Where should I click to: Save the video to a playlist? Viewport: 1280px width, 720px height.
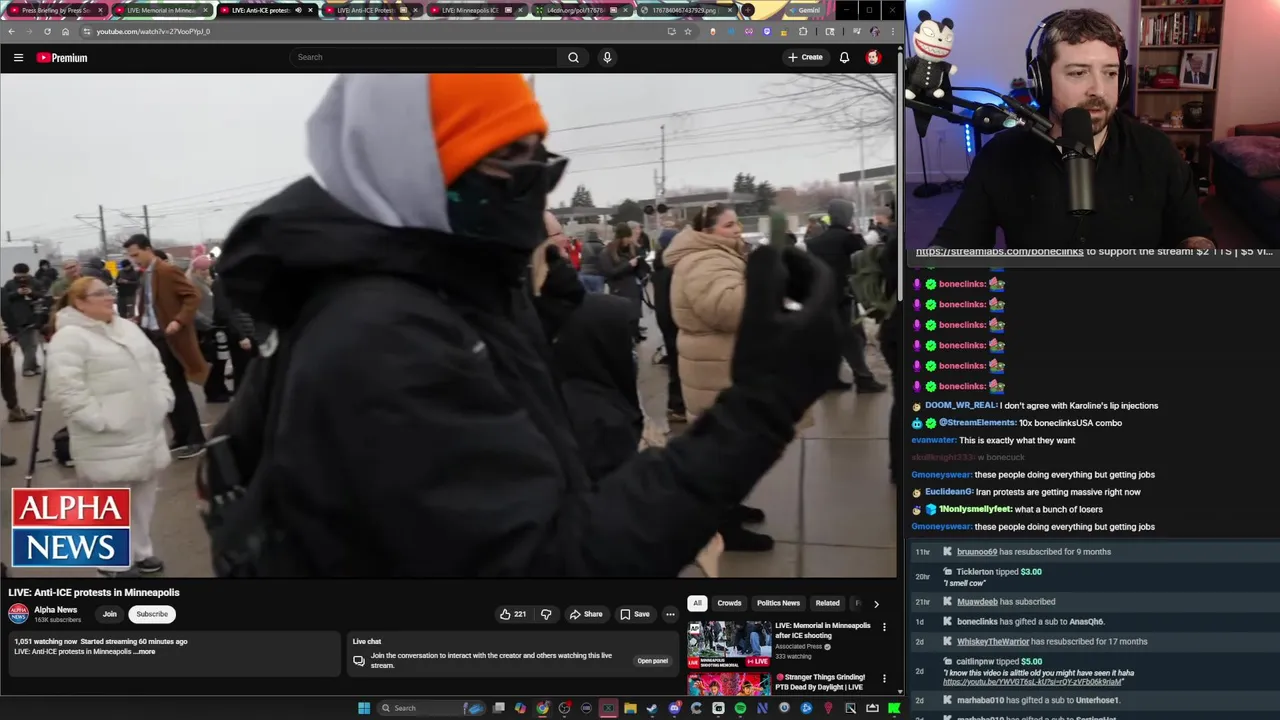tap(635, 614)
